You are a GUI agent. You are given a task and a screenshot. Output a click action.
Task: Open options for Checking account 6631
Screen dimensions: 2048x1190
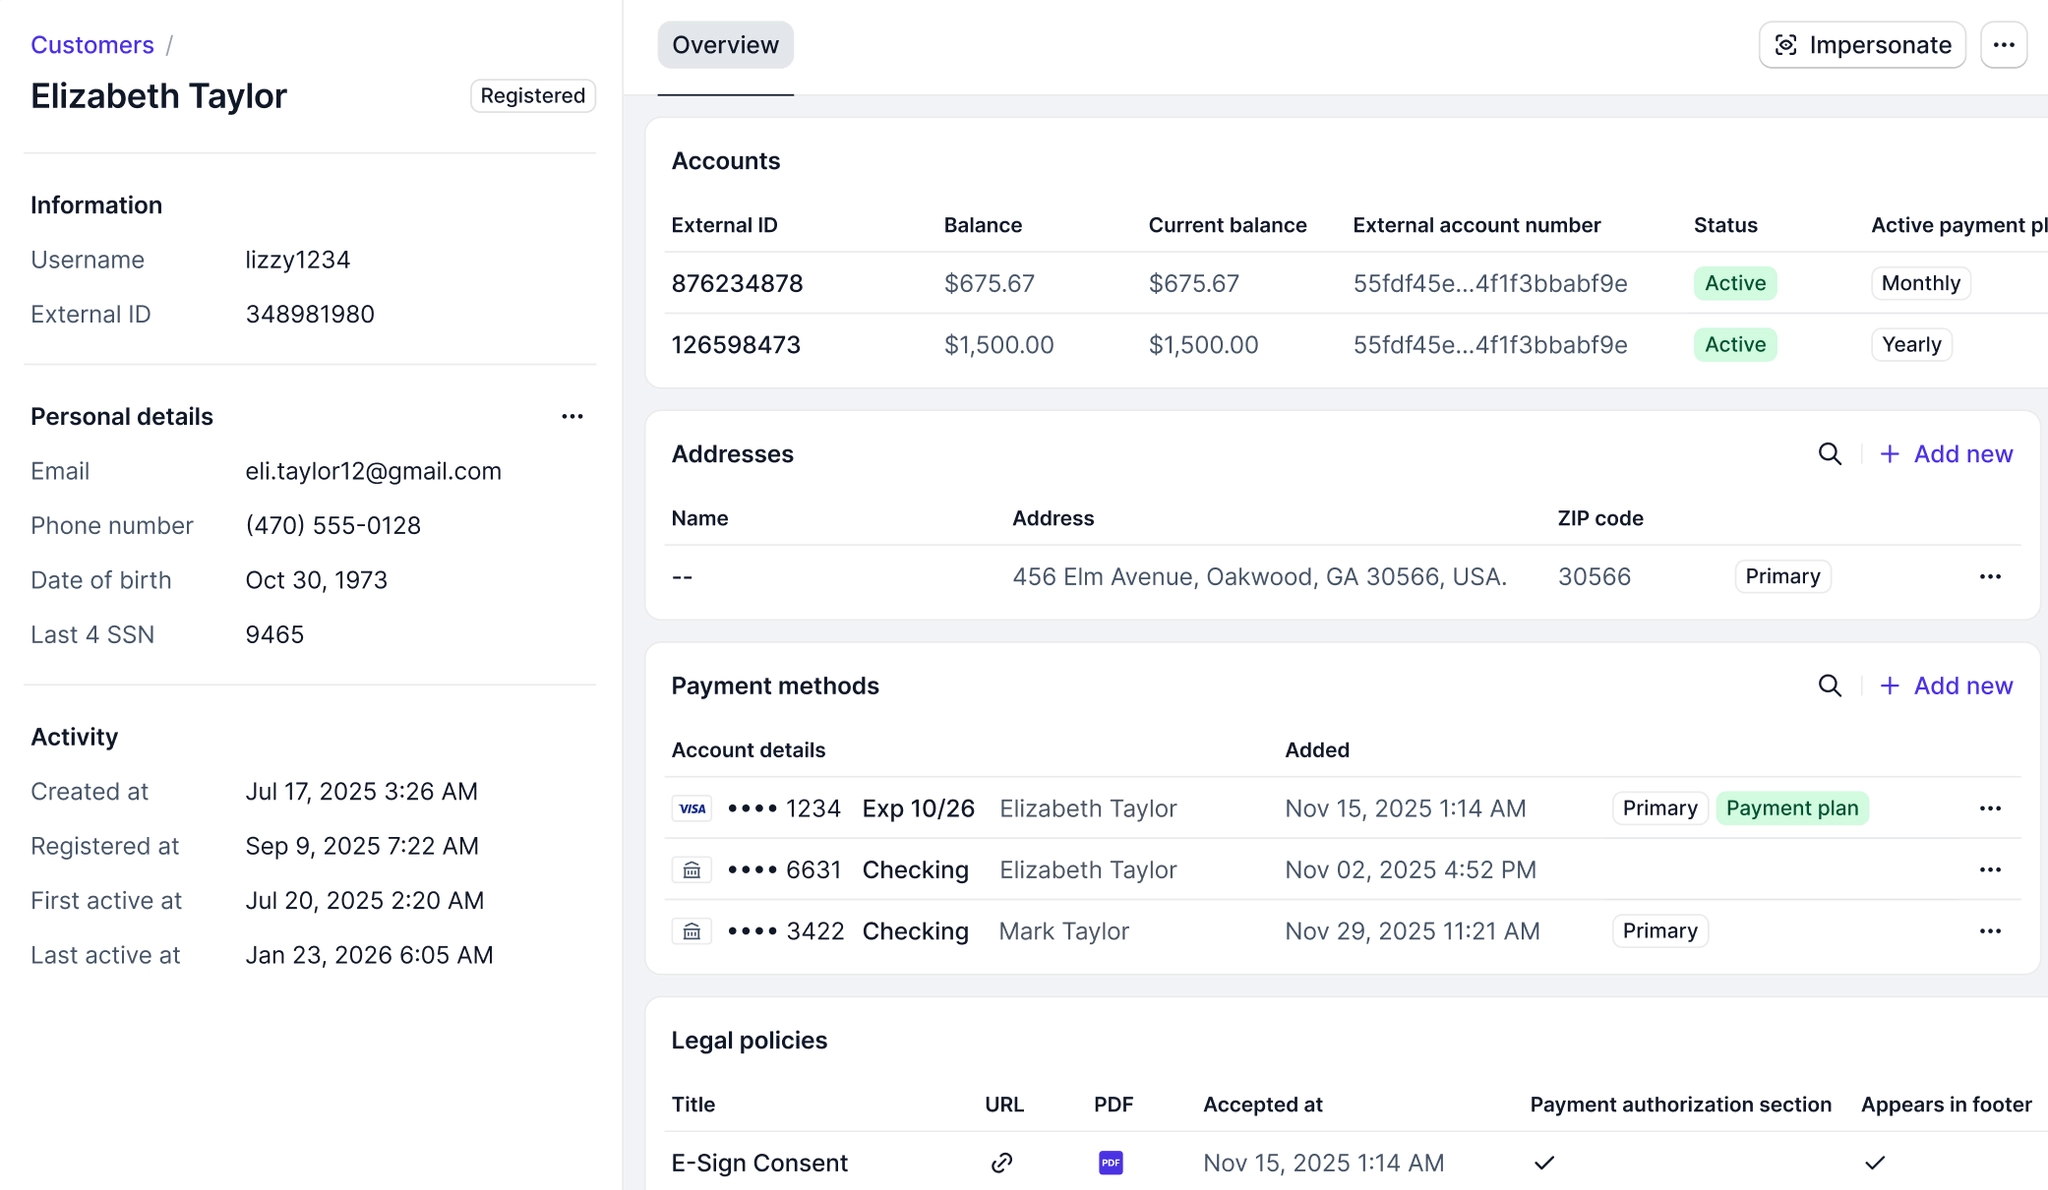(1989, 870)
